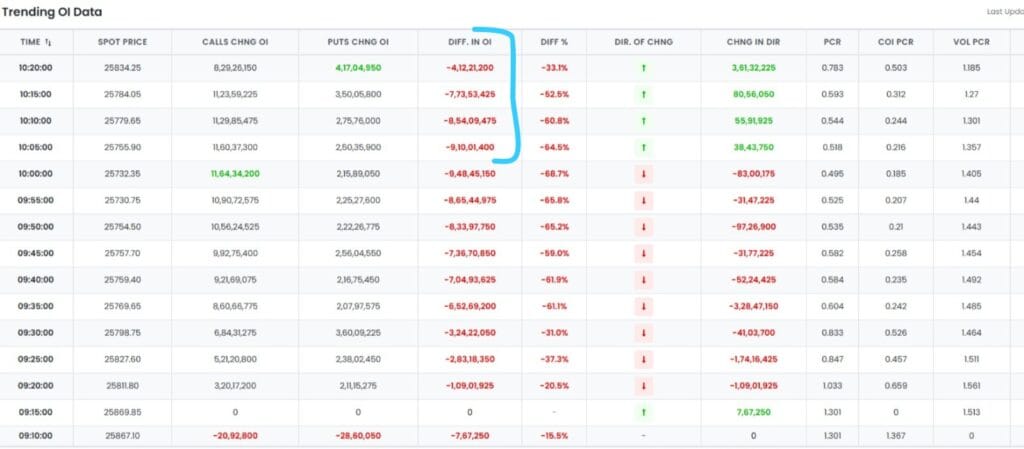Click the red down arrow in 09:30:00 row
Screen dimensions: 1024x449
click(644, 332)
